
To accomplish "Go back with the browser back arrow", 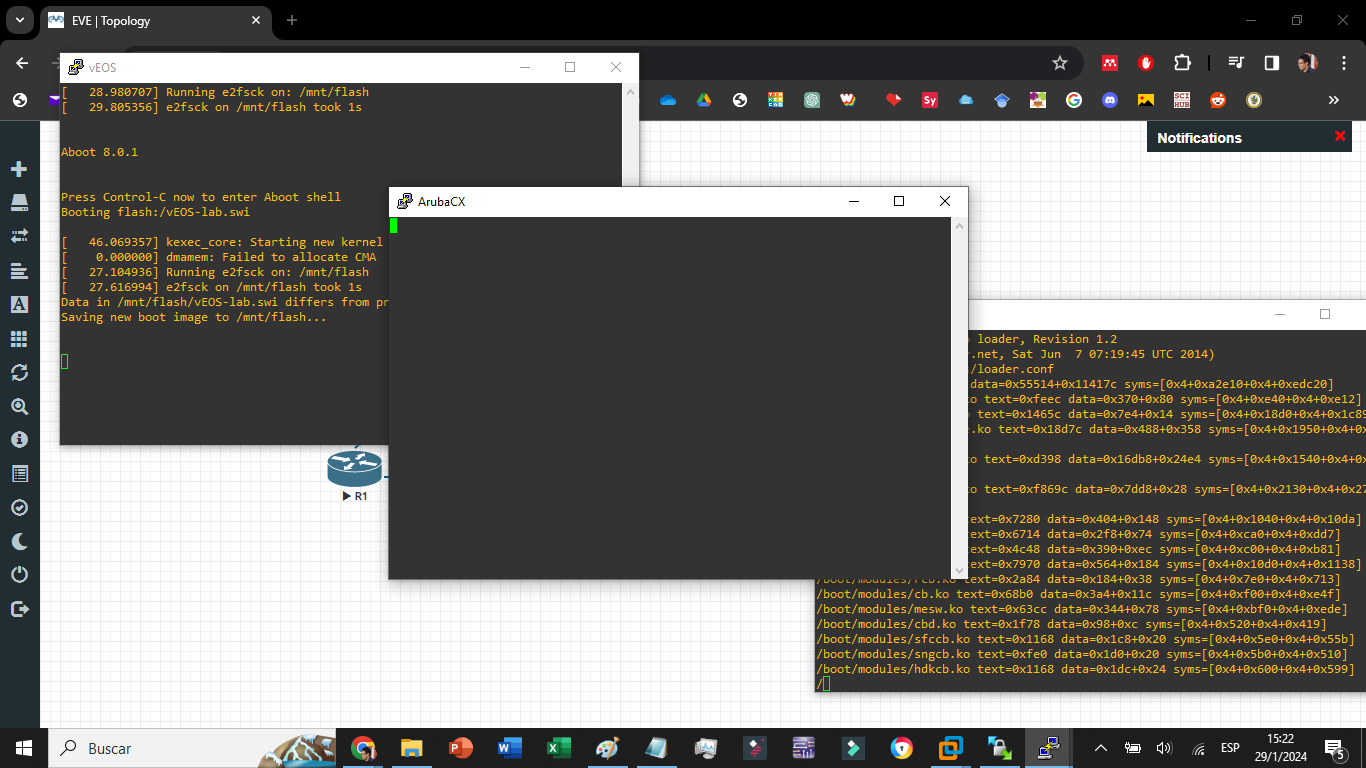I will (22, 63).
